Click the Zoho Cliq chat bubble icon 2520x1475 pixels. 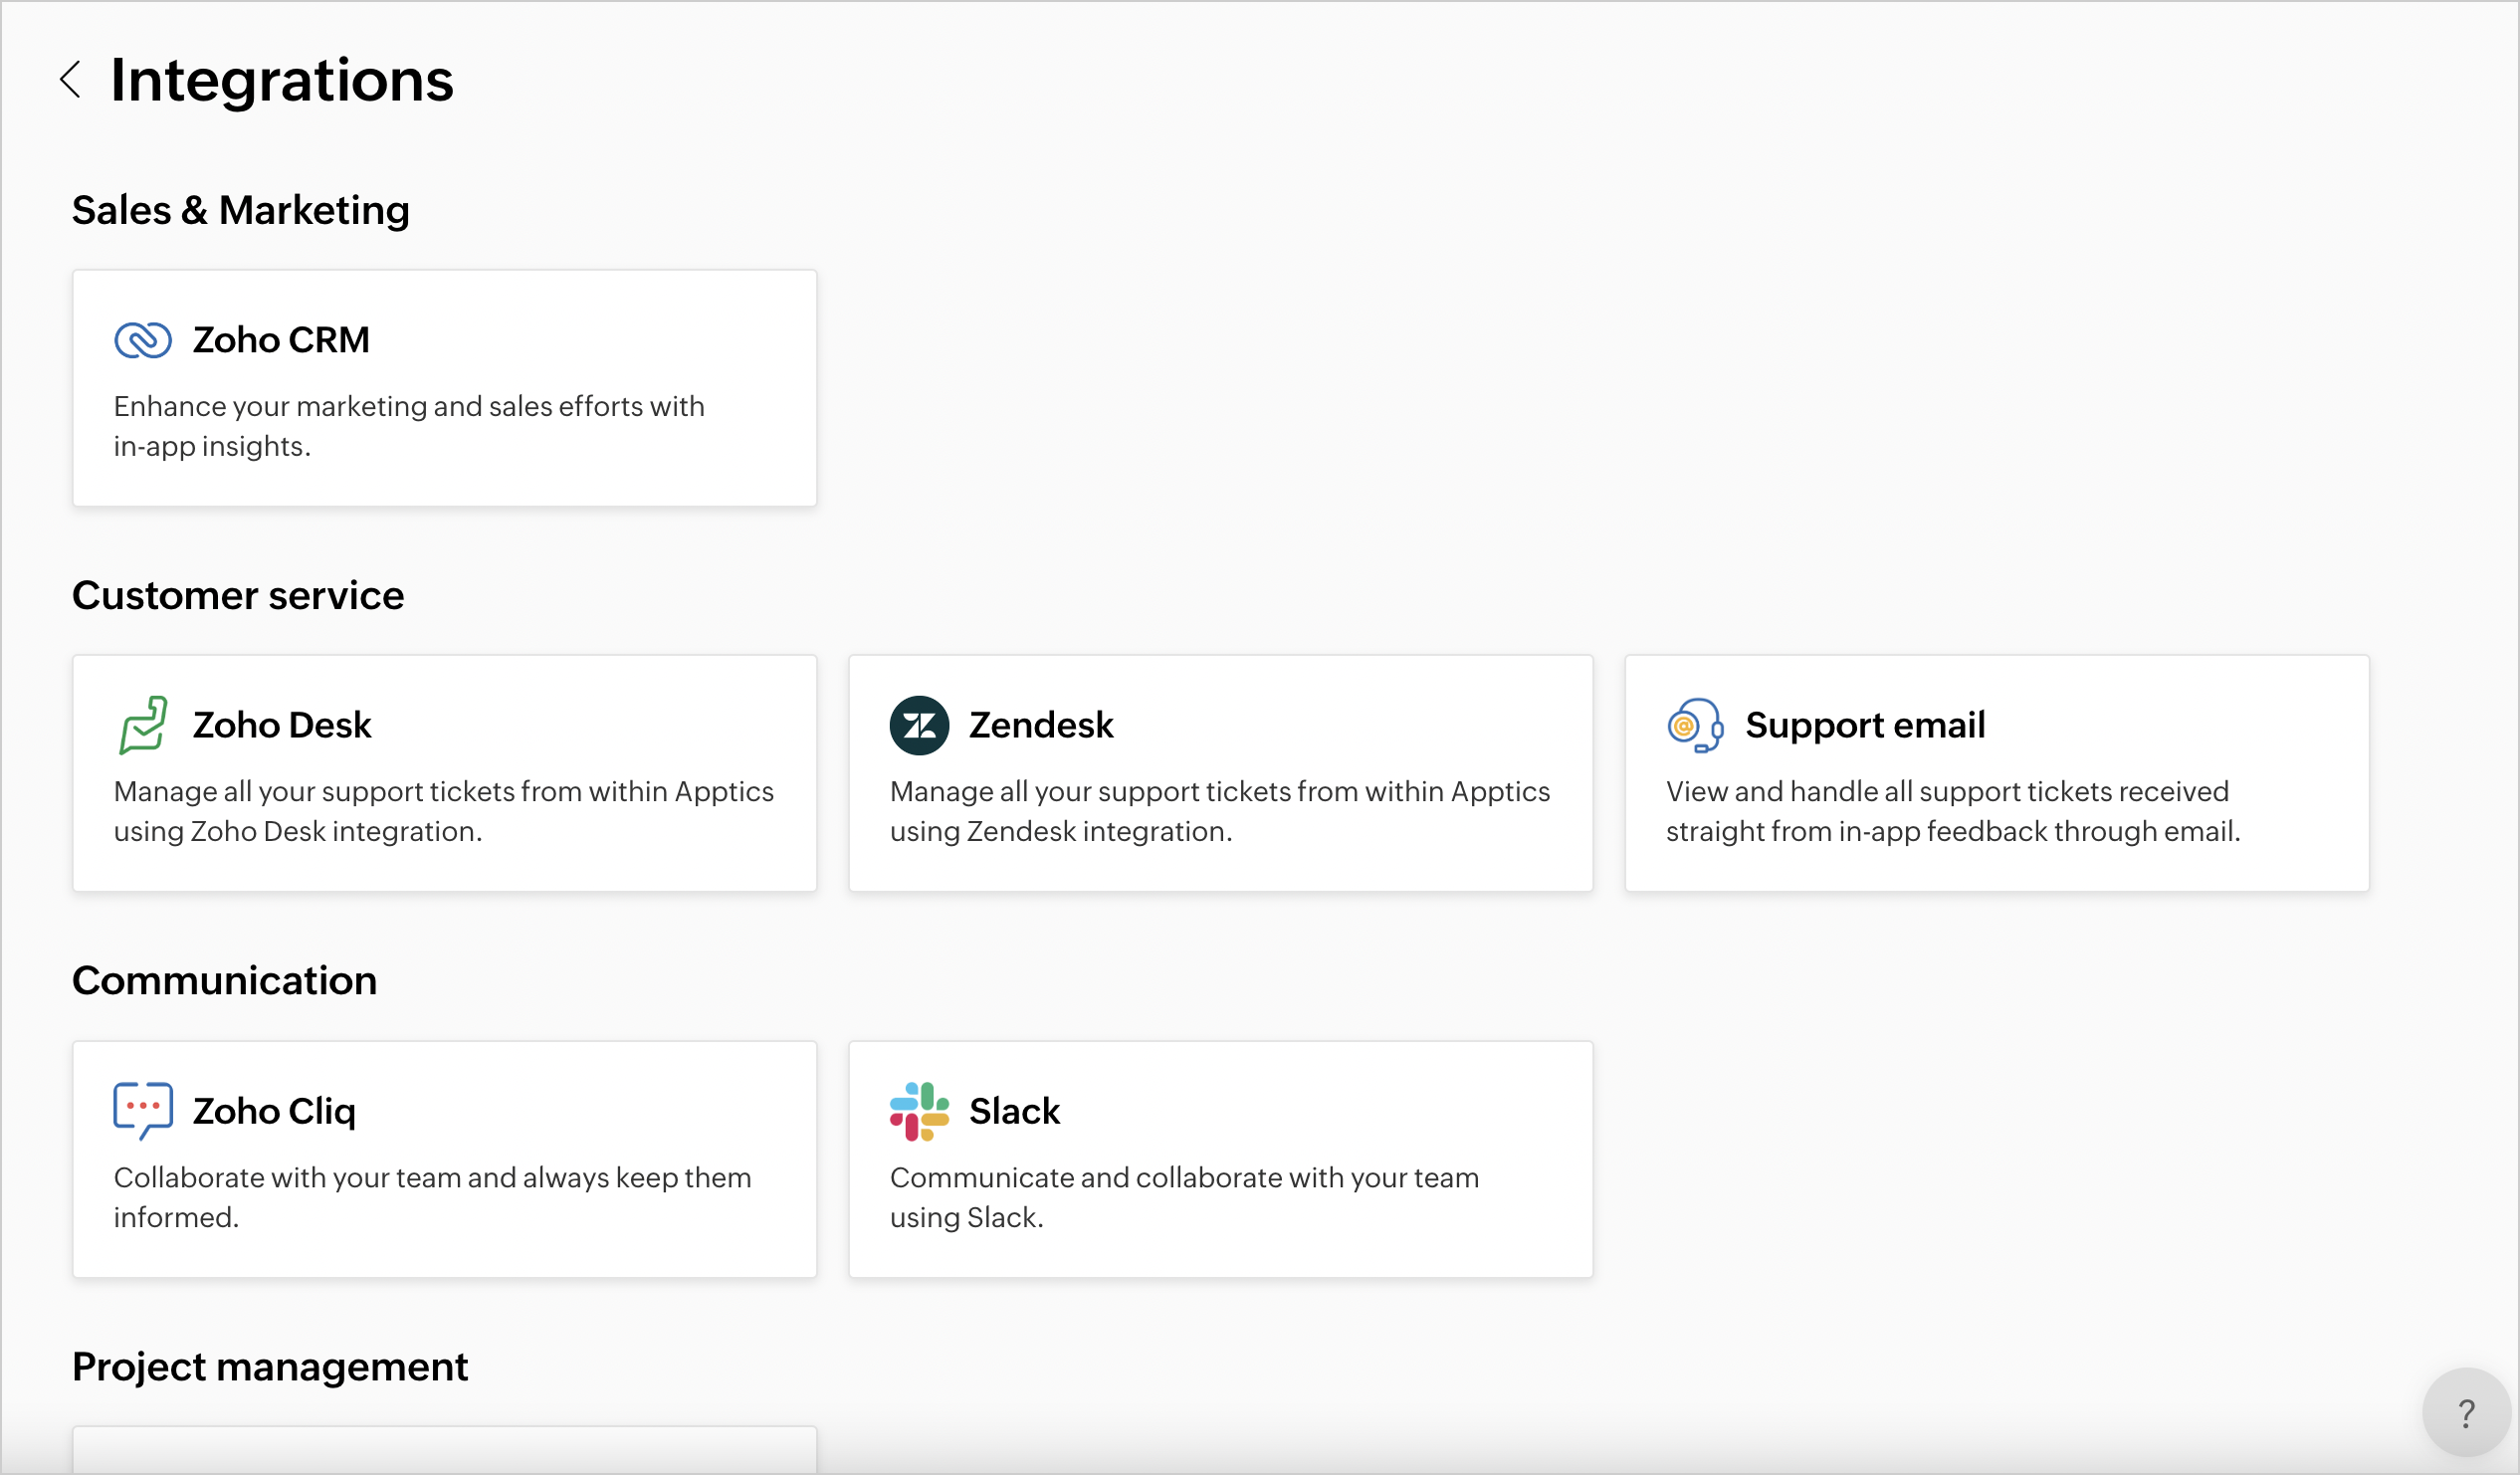(x=143, y=1110)
